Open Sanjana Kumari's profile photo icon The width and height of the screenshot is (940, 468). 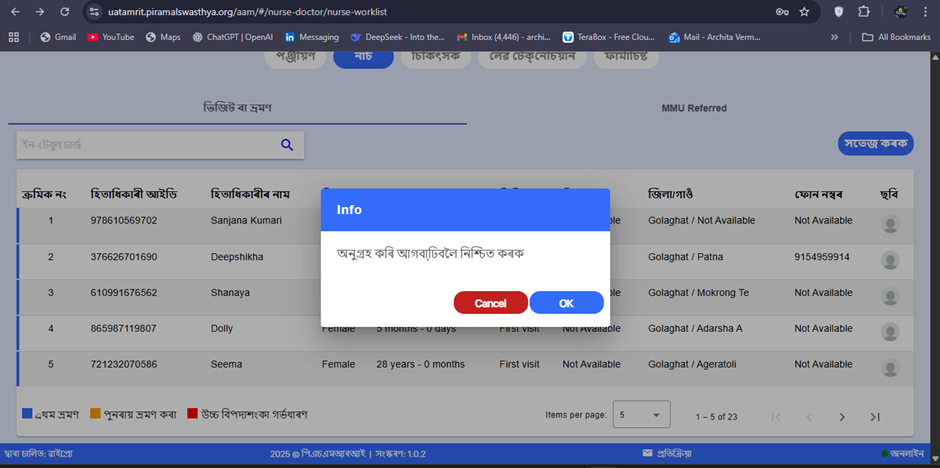pyautogui.click(x=889, y=225)
